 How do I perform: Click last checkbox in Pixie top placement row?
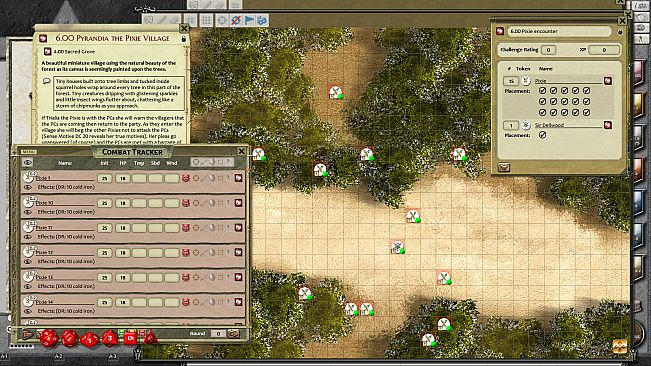click(x=586, y=90)
